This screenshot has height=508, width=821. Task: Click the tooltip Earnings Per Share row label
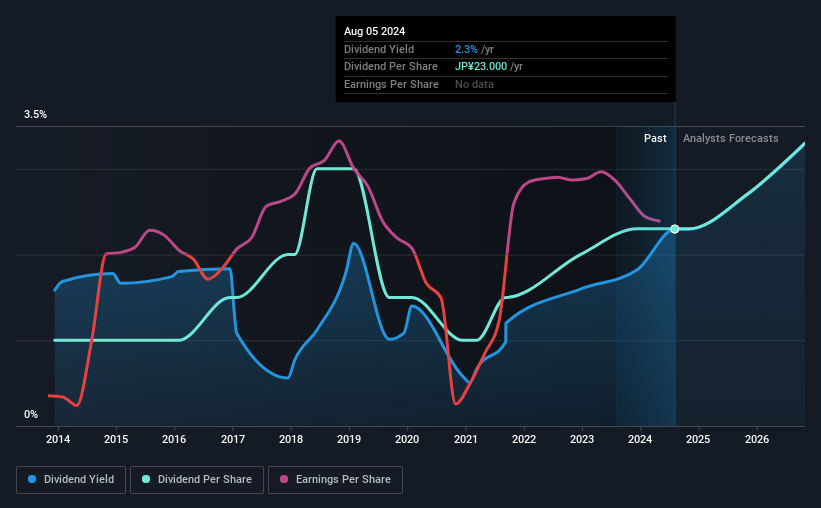(391, 84)
